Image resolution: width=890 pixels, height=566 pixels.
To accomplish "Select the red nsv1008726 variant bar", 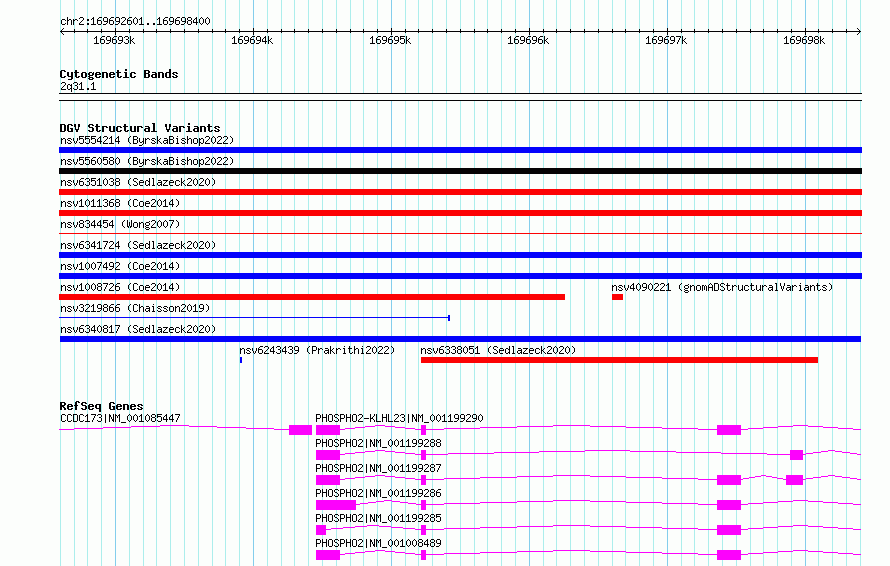I will (x=312, y=297).
